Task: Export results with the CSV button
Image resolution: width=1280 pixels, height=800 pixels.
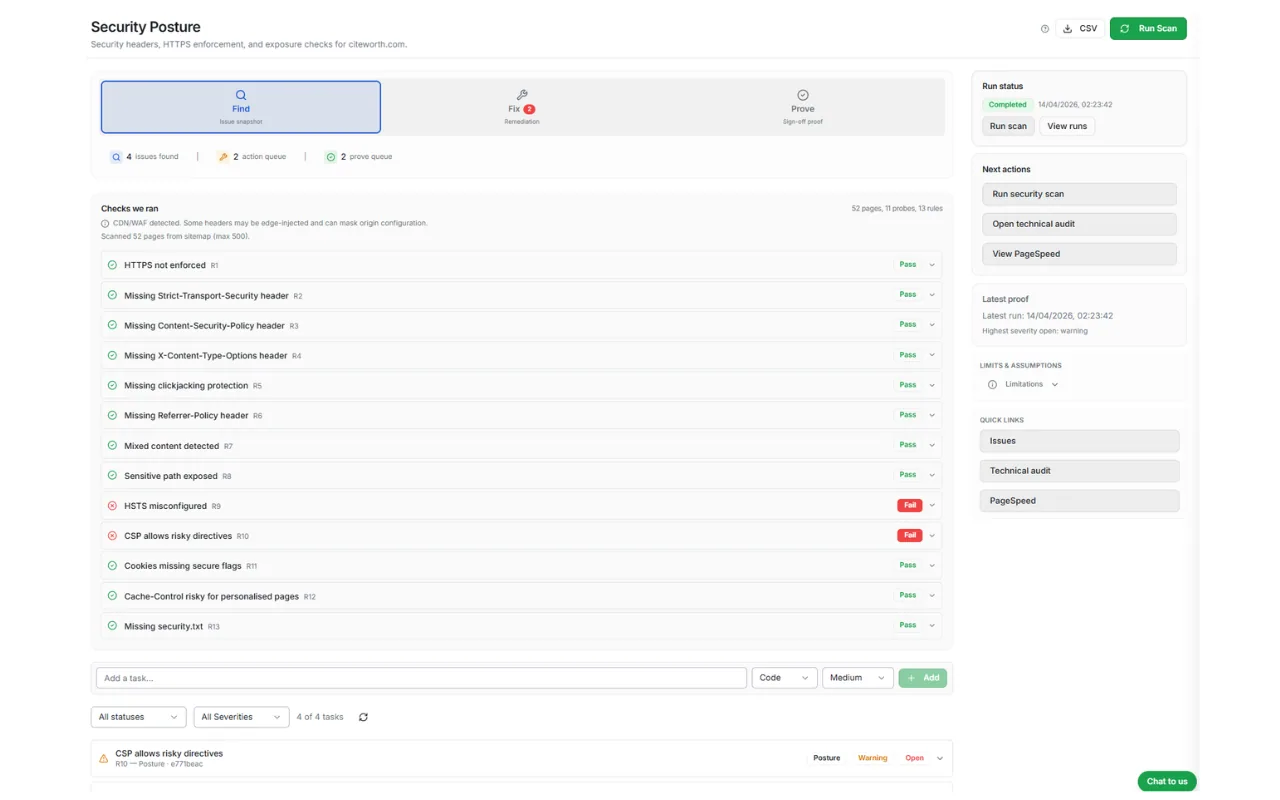Action: [x=1080, y=29]
